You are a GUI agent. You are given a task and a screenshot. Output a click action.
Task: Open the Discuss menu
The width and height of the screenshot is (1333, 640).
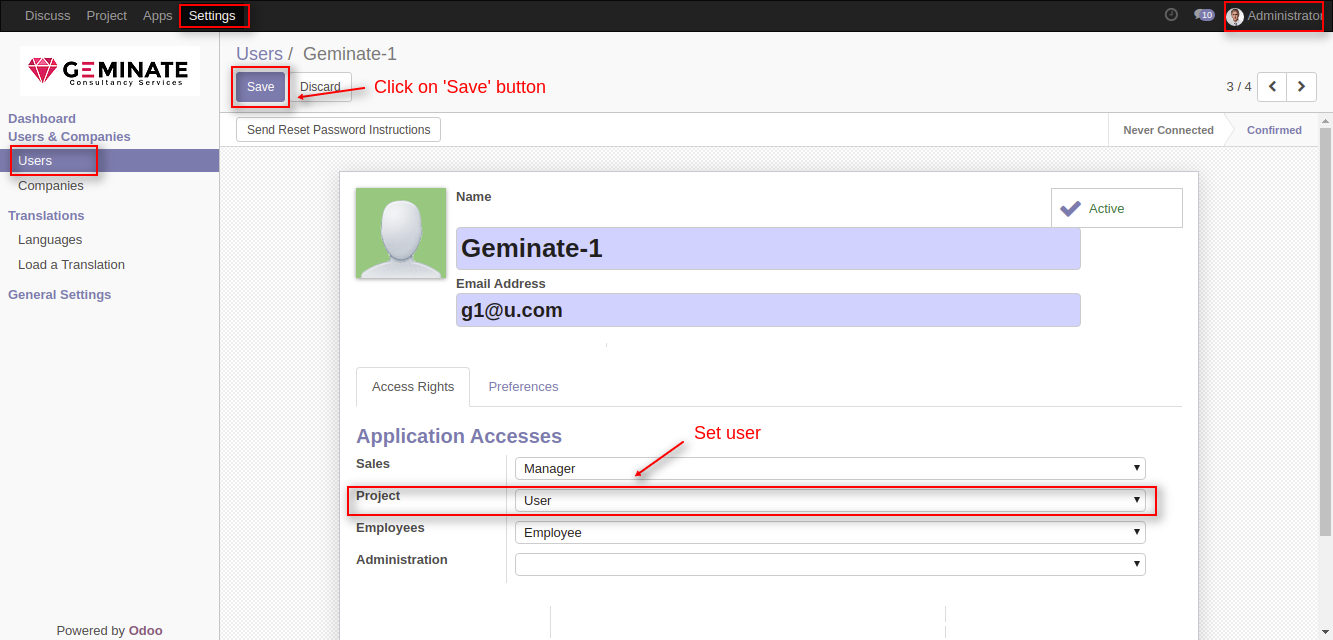48,16
